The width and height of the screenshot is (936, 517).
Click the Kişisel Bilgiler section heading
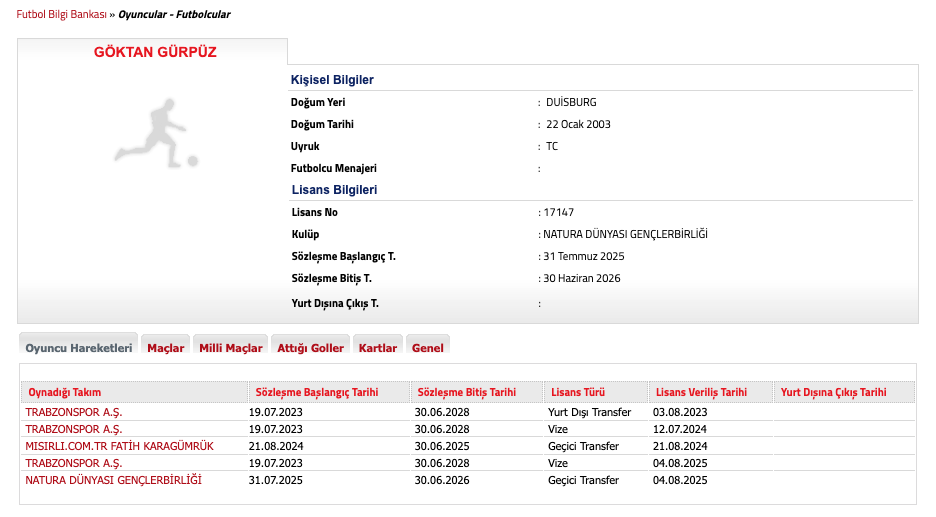332,80
